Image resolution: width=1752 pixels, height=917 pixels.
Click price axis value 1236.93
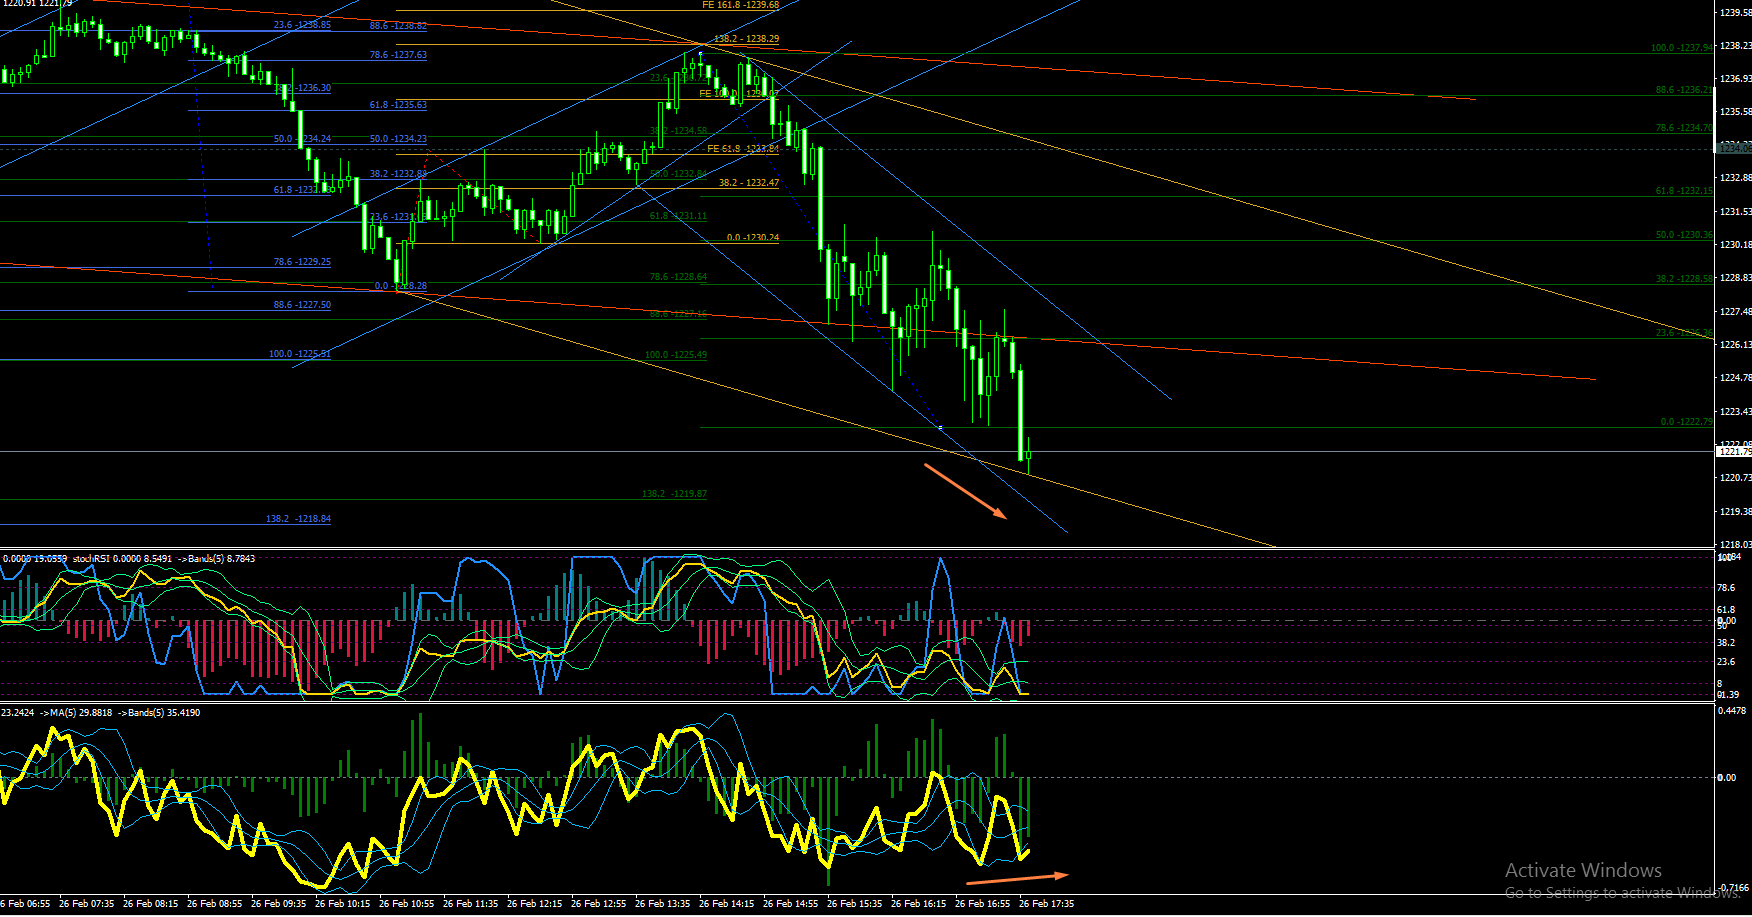(1735, 78)
